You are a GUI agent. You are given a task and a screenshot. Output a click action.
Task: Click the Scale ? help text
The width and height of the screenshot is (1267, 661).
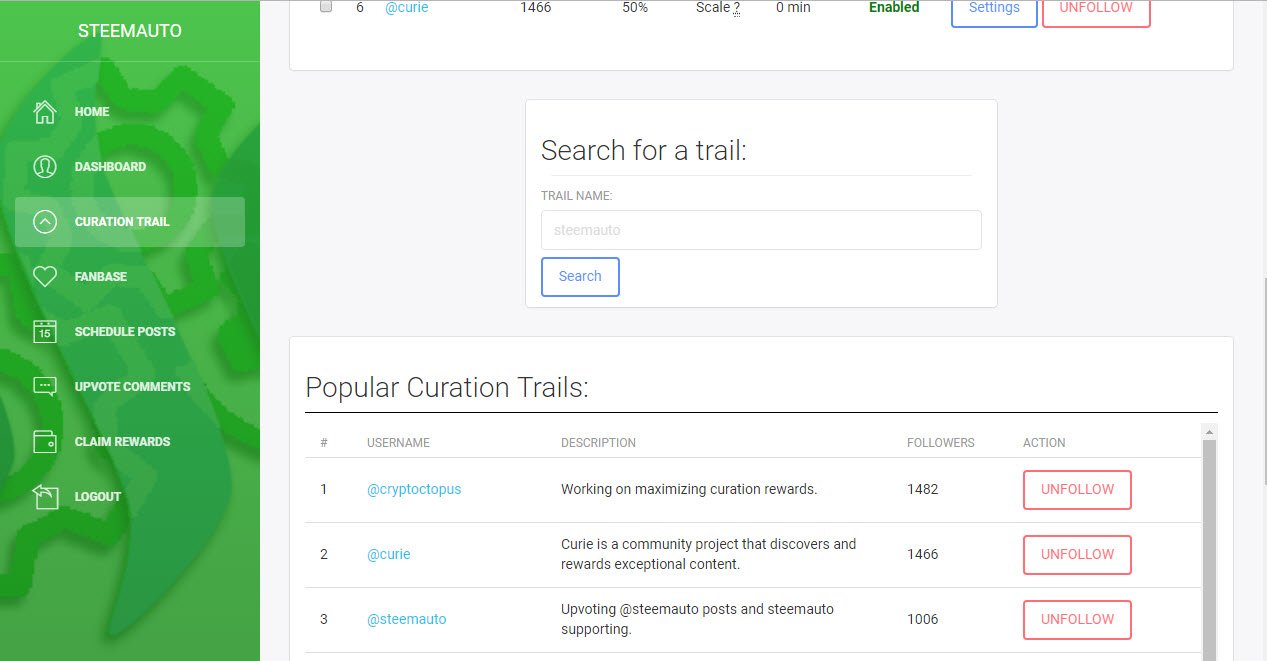pyautogui.click(x=718, y=7)
